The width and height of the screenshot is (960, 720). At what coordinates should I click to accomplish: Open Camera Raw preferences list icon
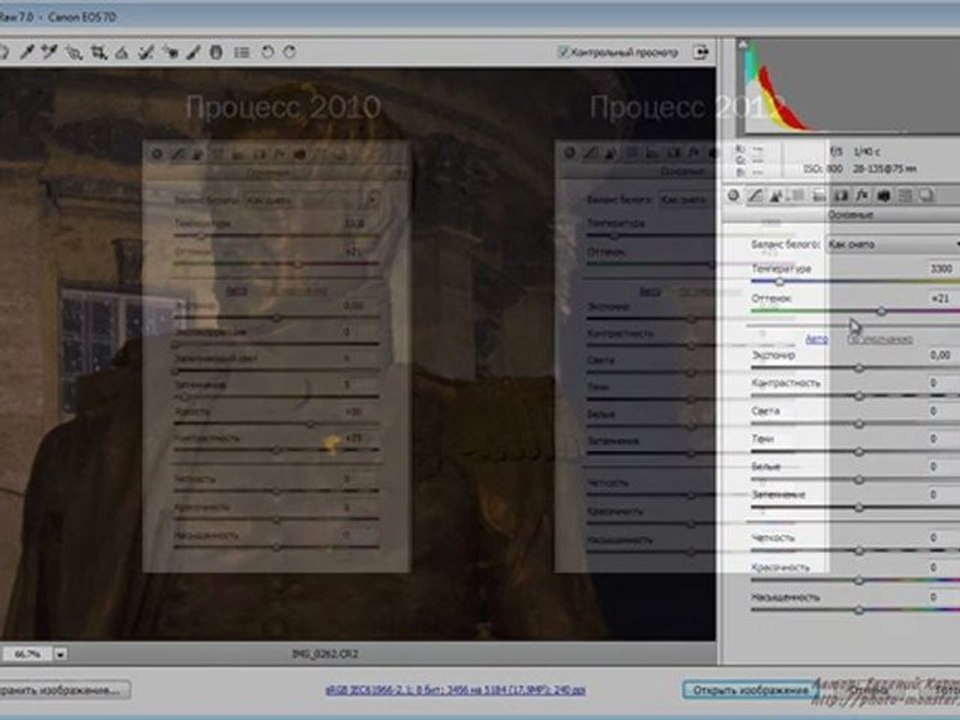242,53
